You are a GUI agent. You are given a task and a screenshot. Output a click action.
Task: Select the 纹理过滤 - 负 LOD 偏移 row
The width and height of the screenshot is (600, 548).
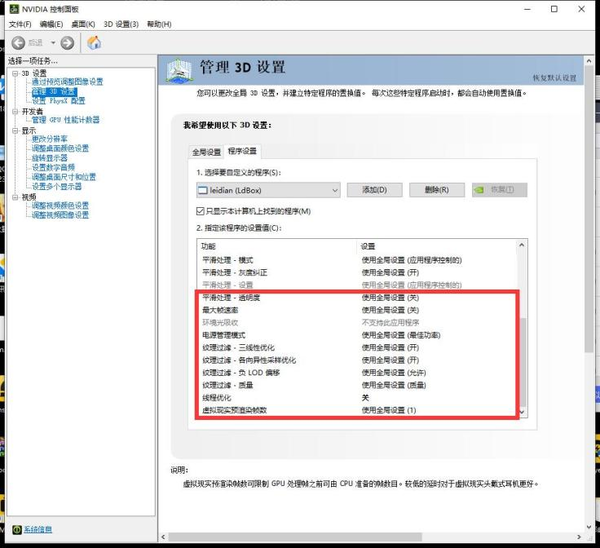[x=357, y=373]
